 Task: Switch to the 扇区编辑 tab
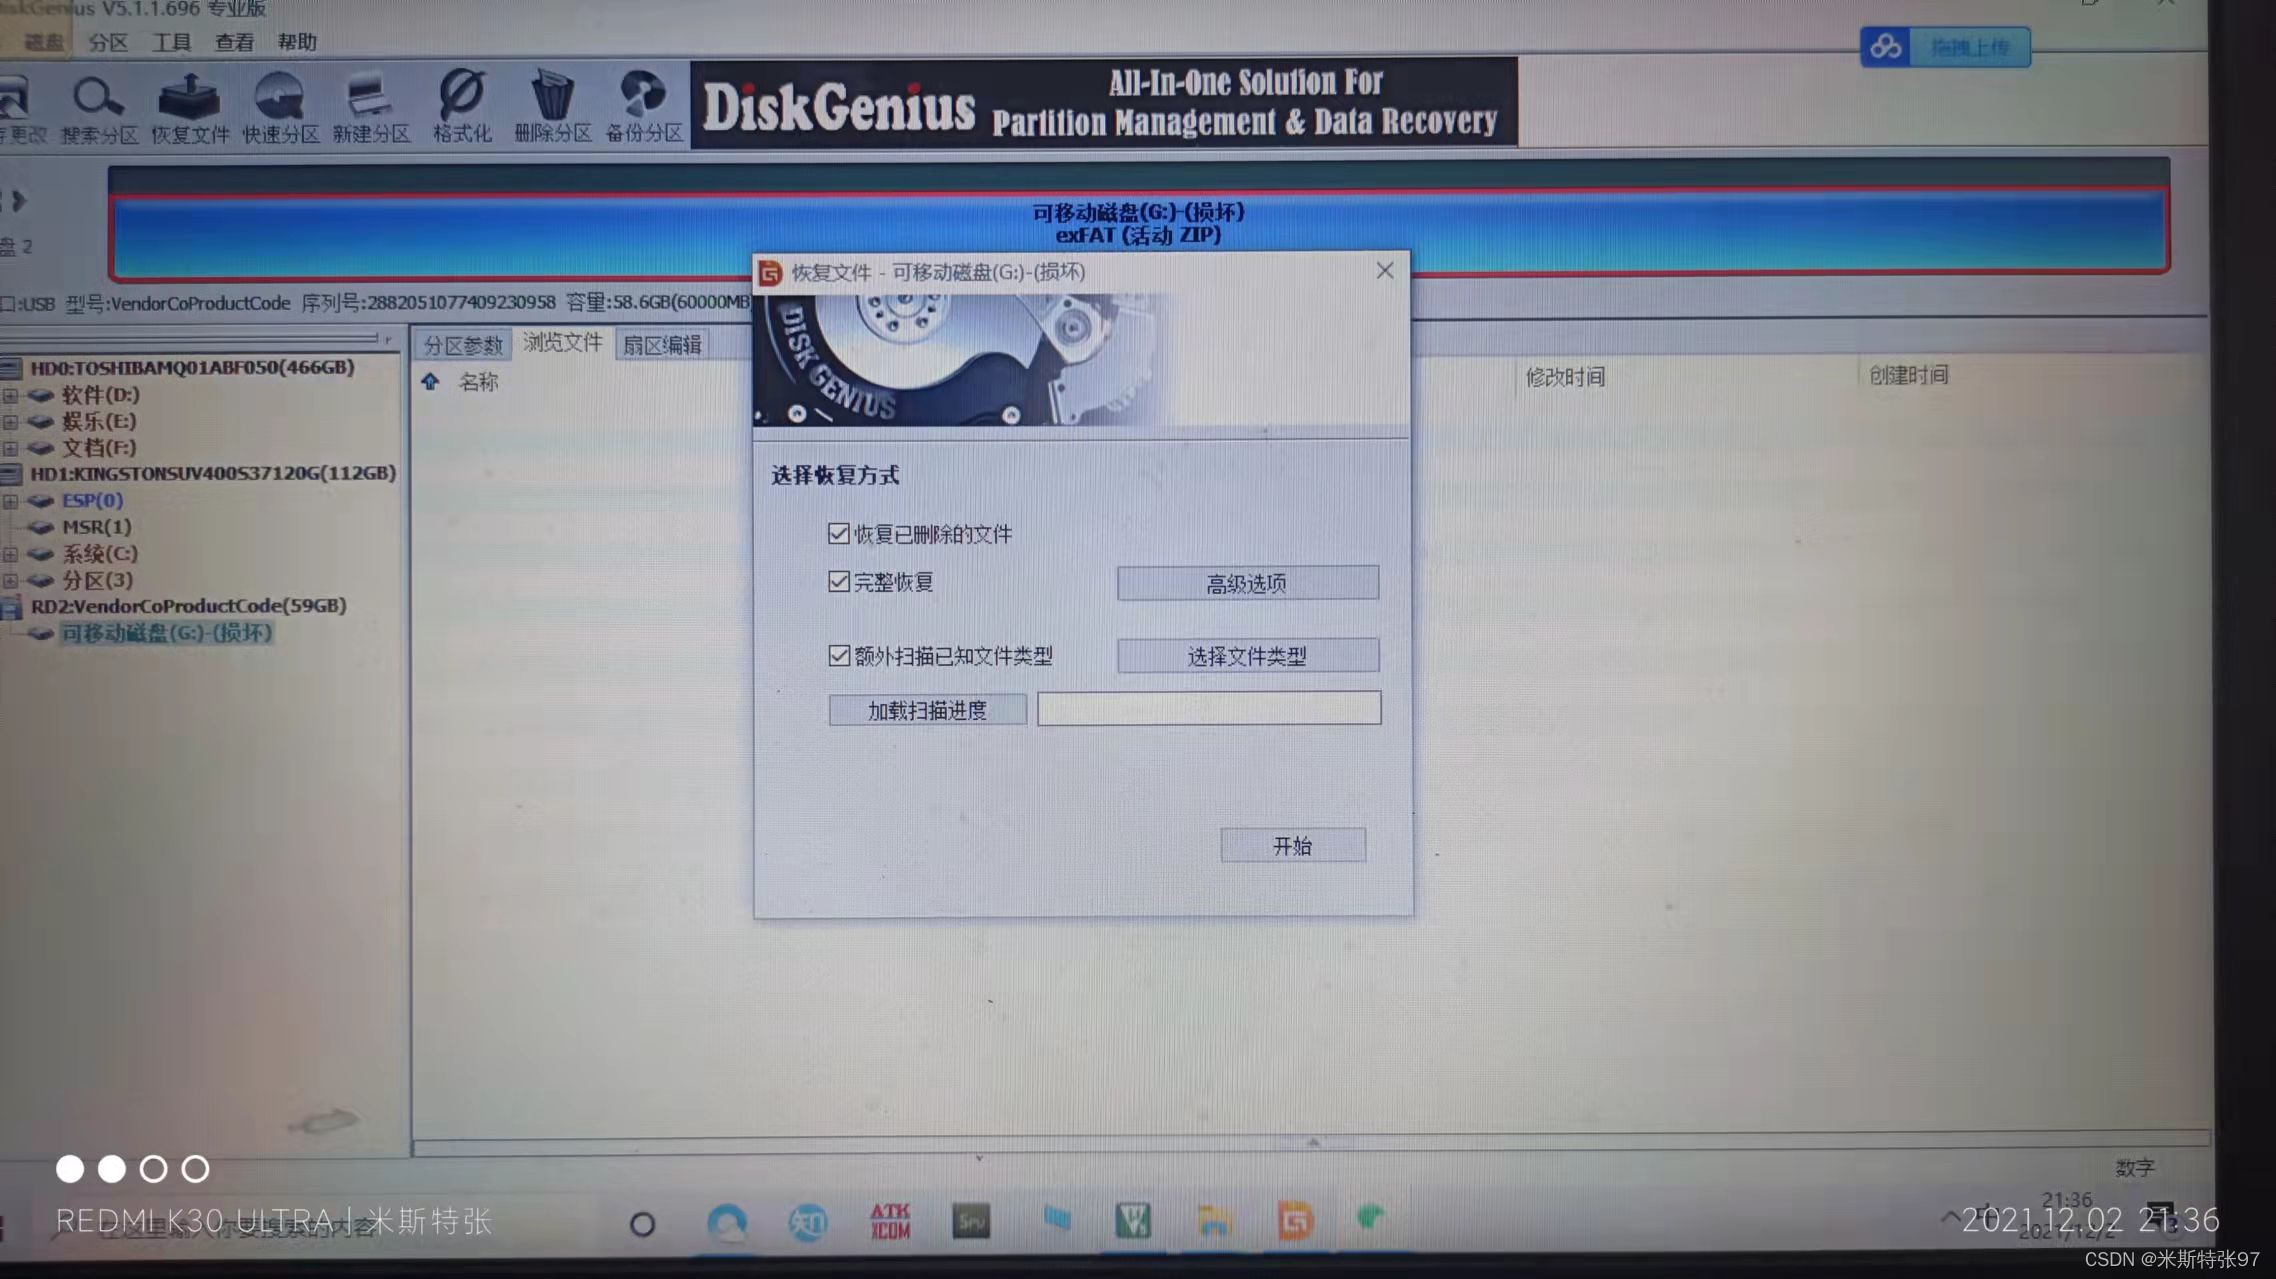pos(662,345)
